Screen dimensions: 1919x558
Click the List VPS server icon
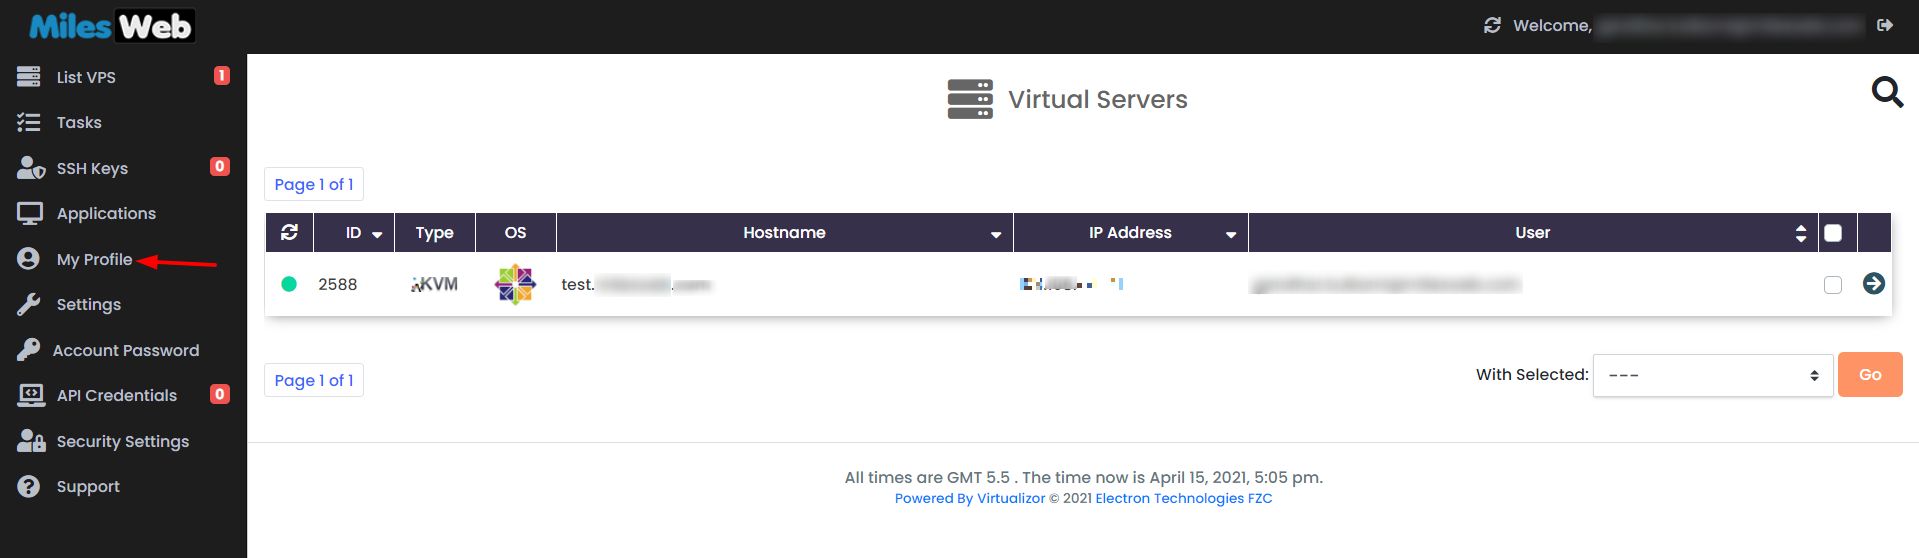[x=29, y=77]
